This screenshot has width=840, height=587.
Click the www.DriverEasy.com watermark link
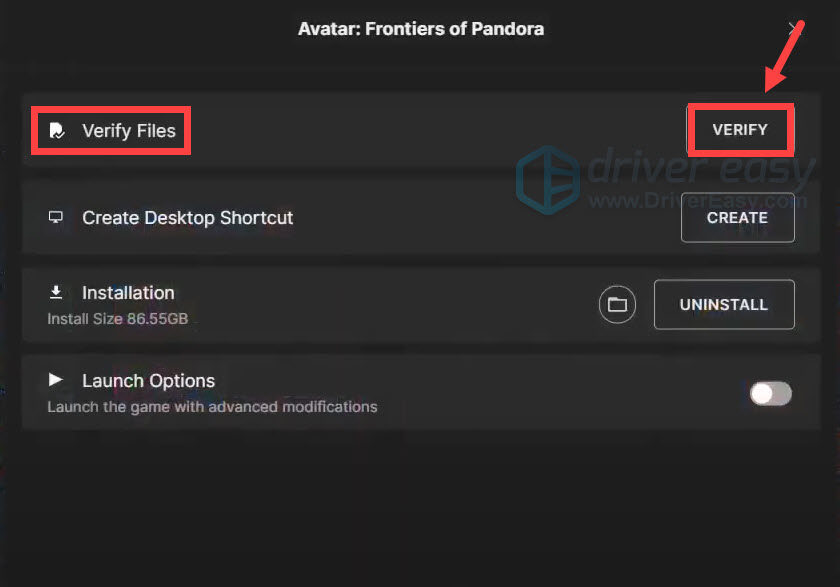(x=698, y=201)
